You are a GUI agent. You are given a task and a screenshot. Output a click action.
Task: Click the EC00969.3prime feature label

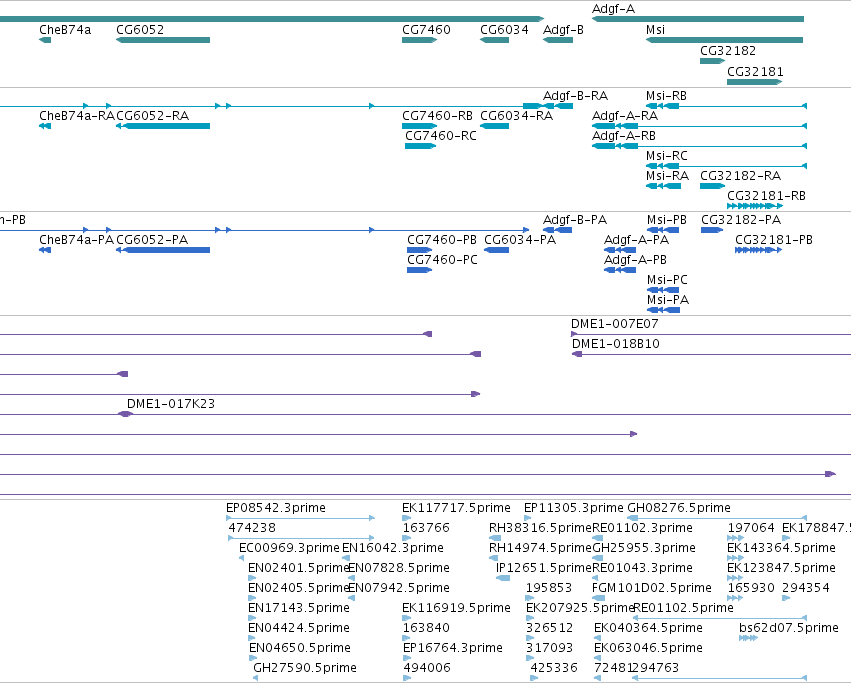coord(289,548)
